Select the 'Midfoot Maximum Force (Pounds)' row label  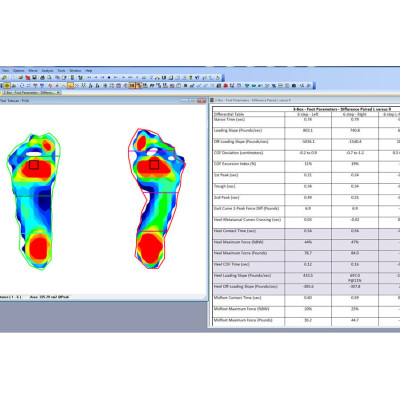pos(243,320)
